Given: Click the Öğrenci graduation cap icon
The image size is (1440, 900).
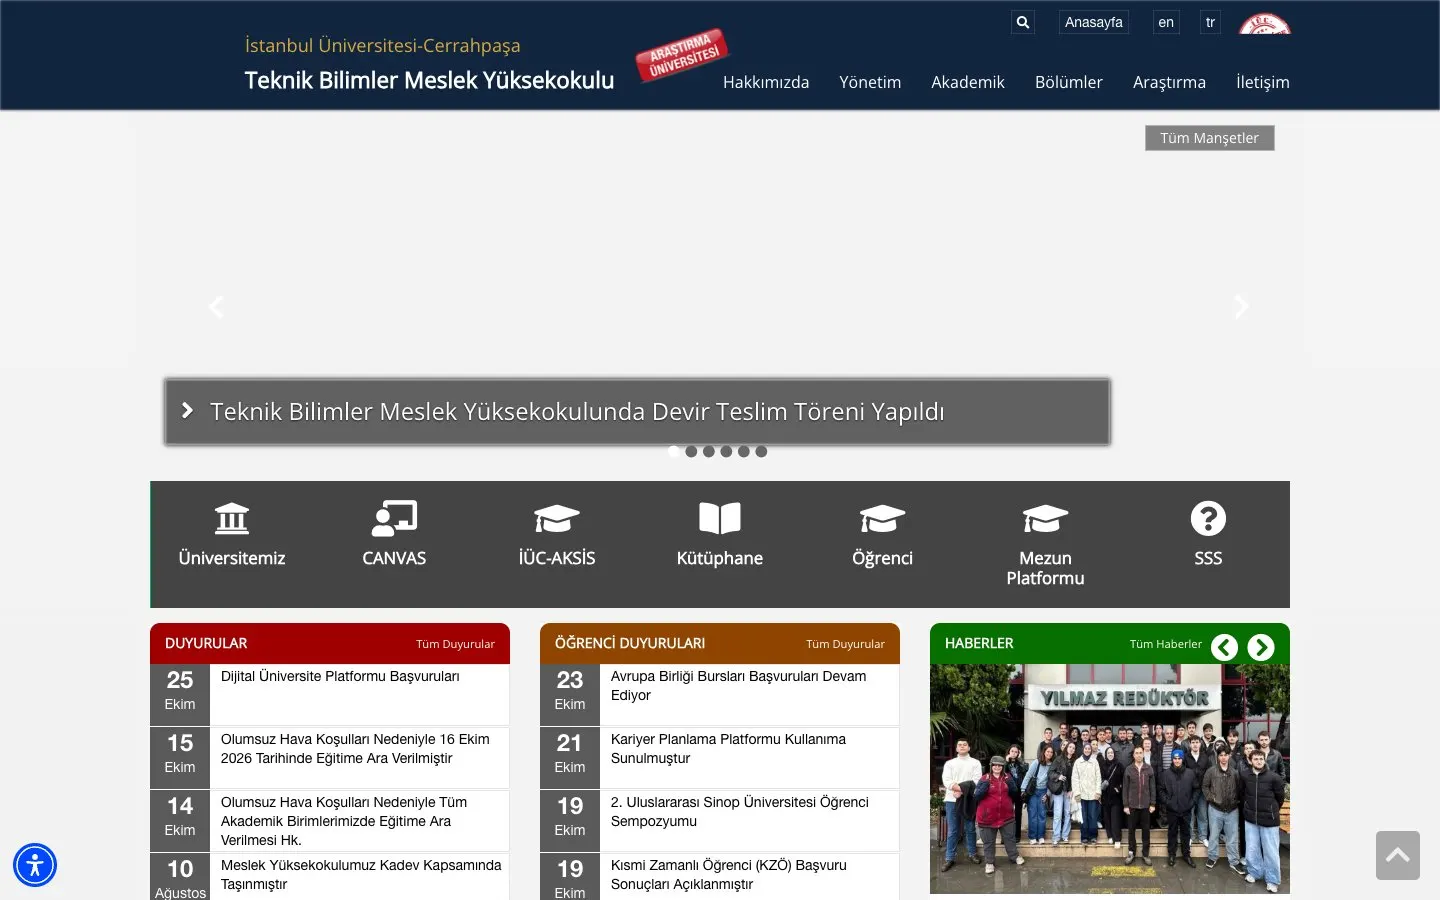Looking at the screenshot, I should (882, 518).
